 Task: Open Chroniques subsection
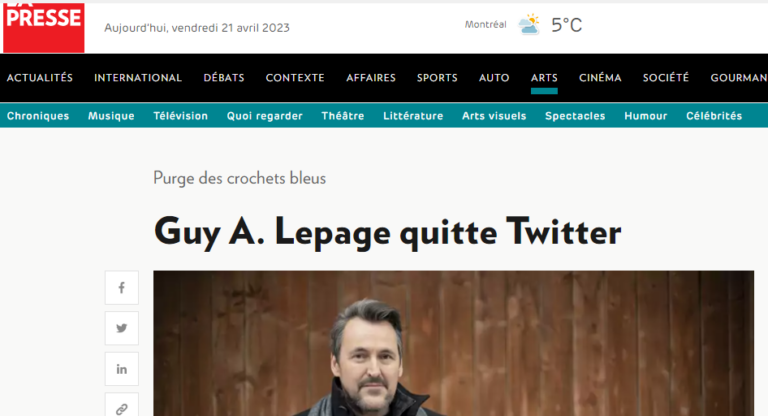(x=38, y=116)
